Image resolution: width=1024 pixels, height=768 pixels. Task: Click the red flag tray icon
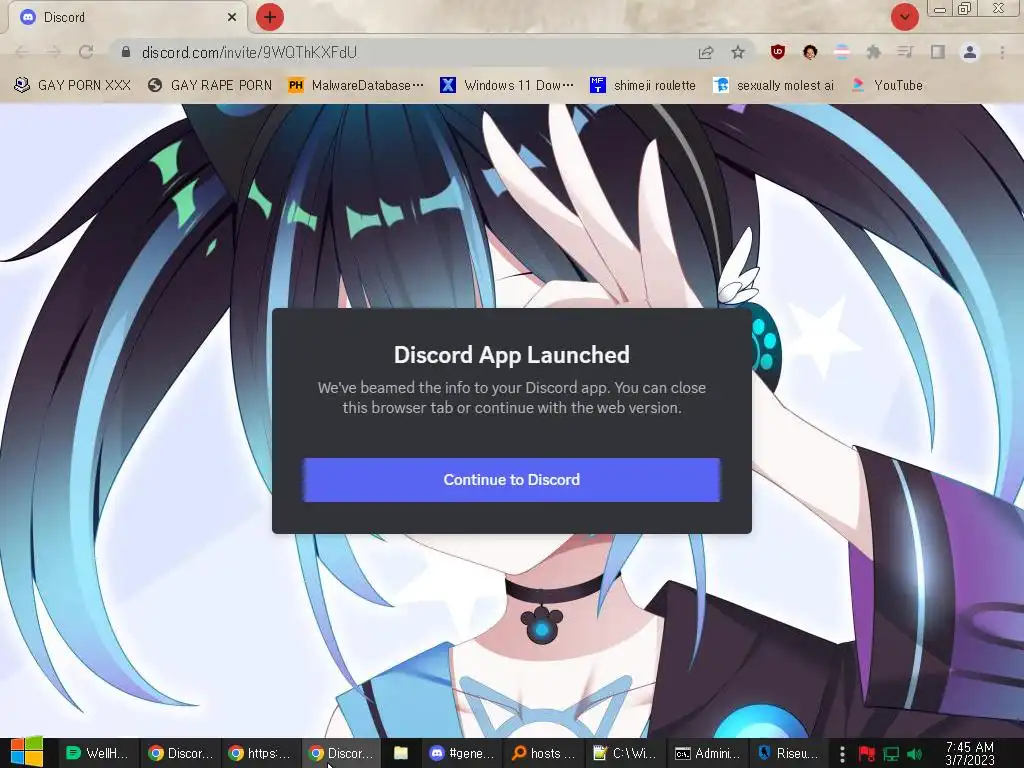(867, 754)
